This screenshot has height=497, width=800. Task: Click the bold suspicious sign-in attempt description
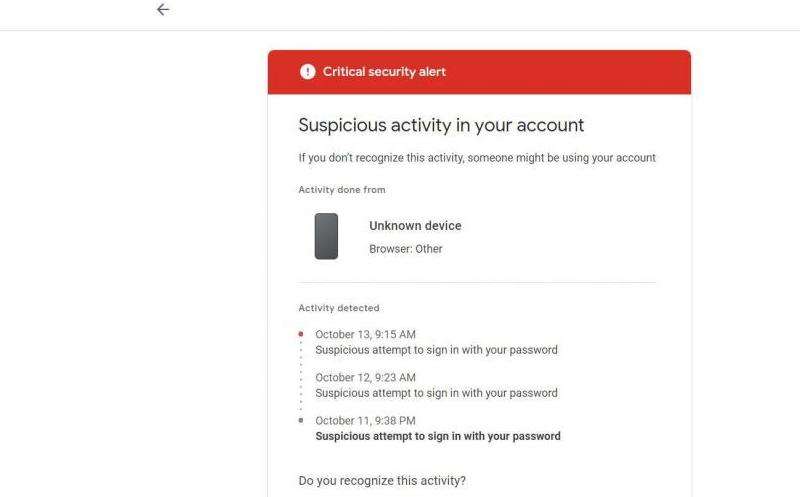click(x=438, y=436)
